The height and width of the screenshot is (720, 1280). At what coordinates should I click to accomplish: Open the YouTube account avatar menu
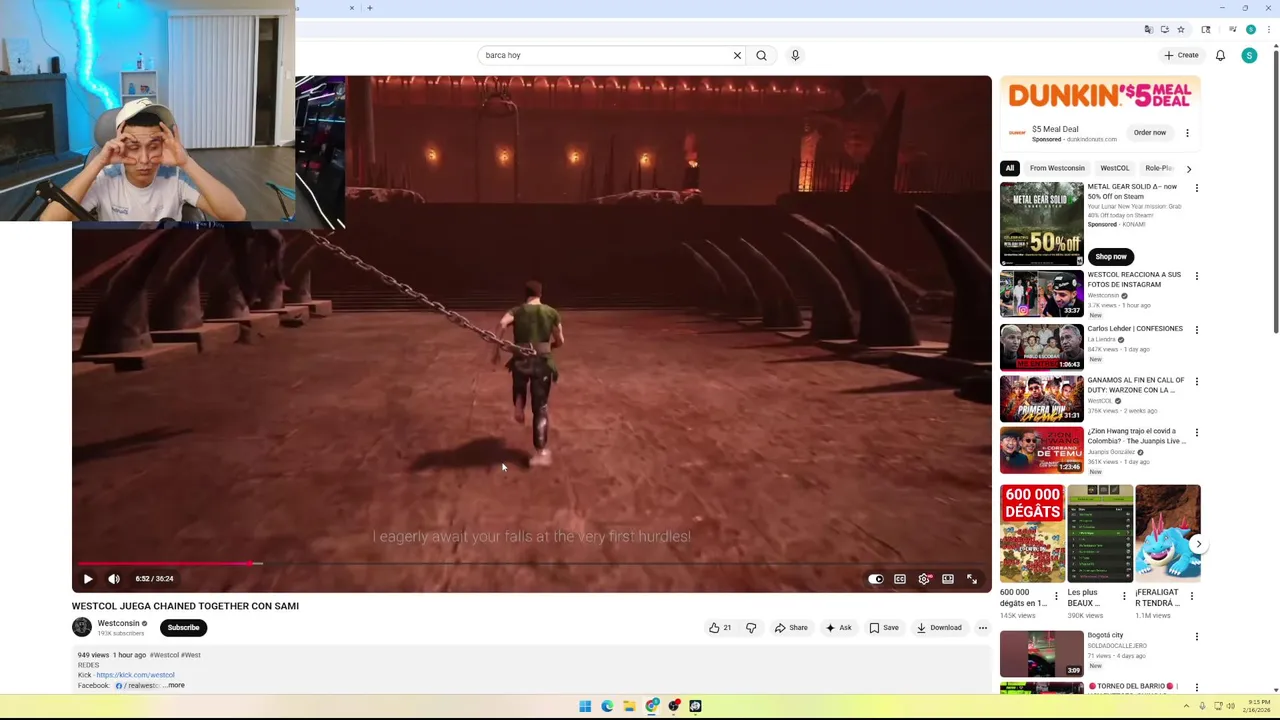pyautogui.click(x=1249, y=55)
